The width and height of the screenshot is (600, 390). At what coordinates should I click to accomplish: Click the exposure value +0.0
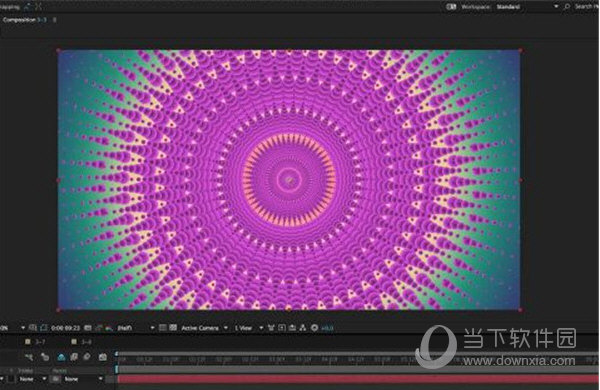tap(328, 328)
